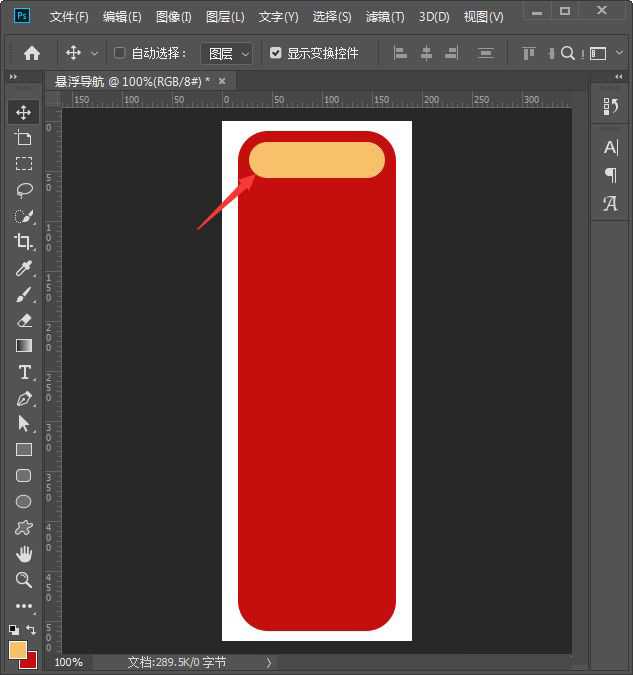Open the 文件(F) menu
This screenshot has height=675, width=633.
tap(69, 17)
